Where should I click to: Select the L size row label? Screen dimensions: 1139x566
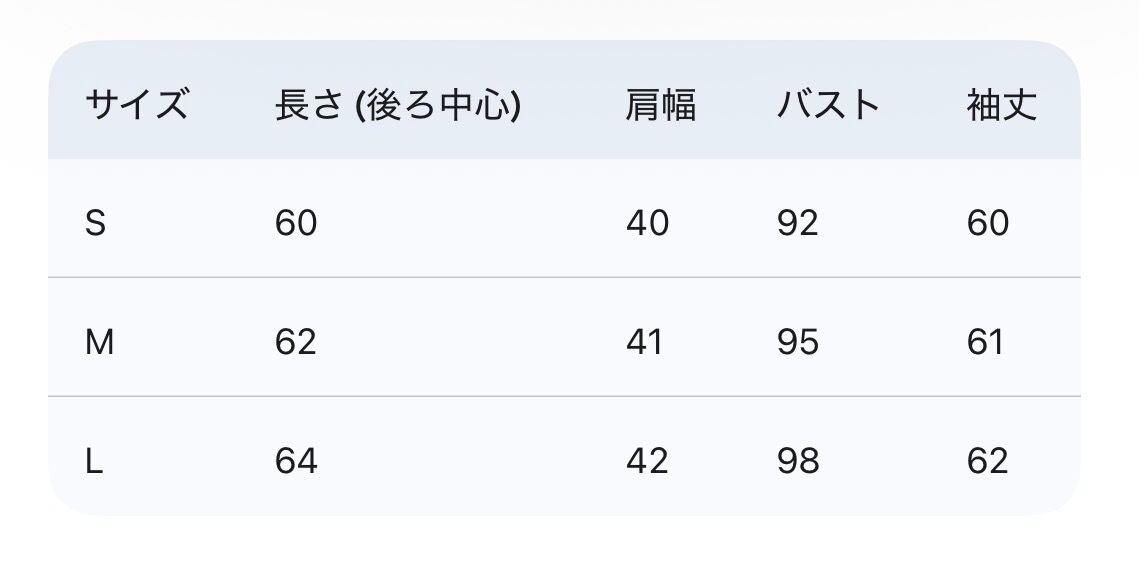click(x=95, y=461)
